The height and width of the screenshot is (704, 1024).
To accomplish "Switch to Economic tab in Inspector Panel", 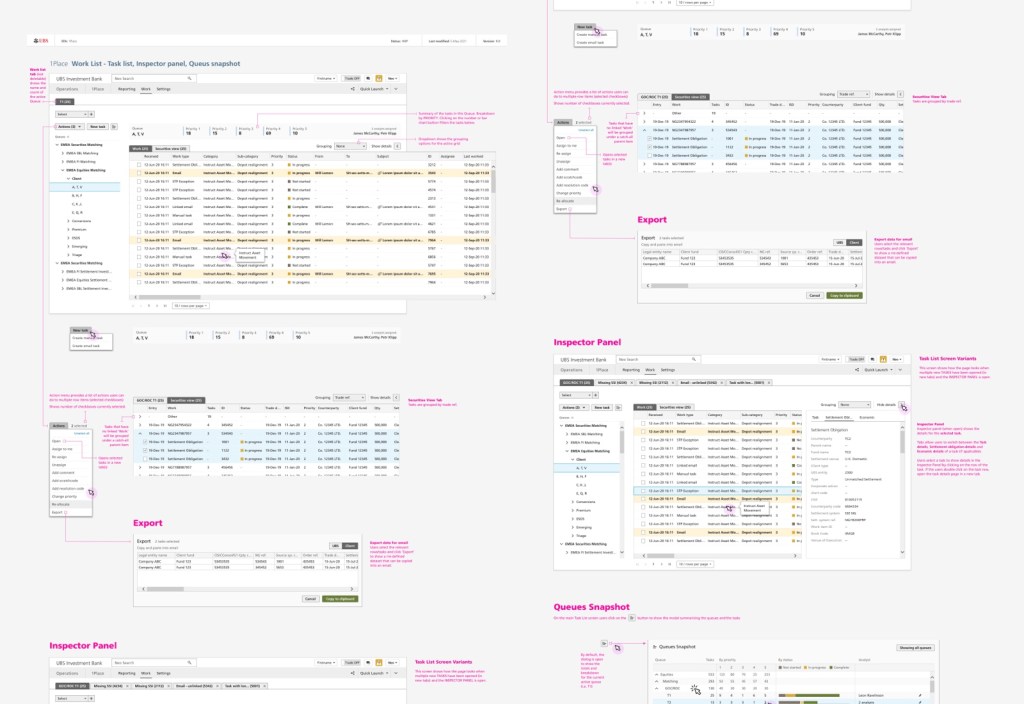I will coord(866,417).
